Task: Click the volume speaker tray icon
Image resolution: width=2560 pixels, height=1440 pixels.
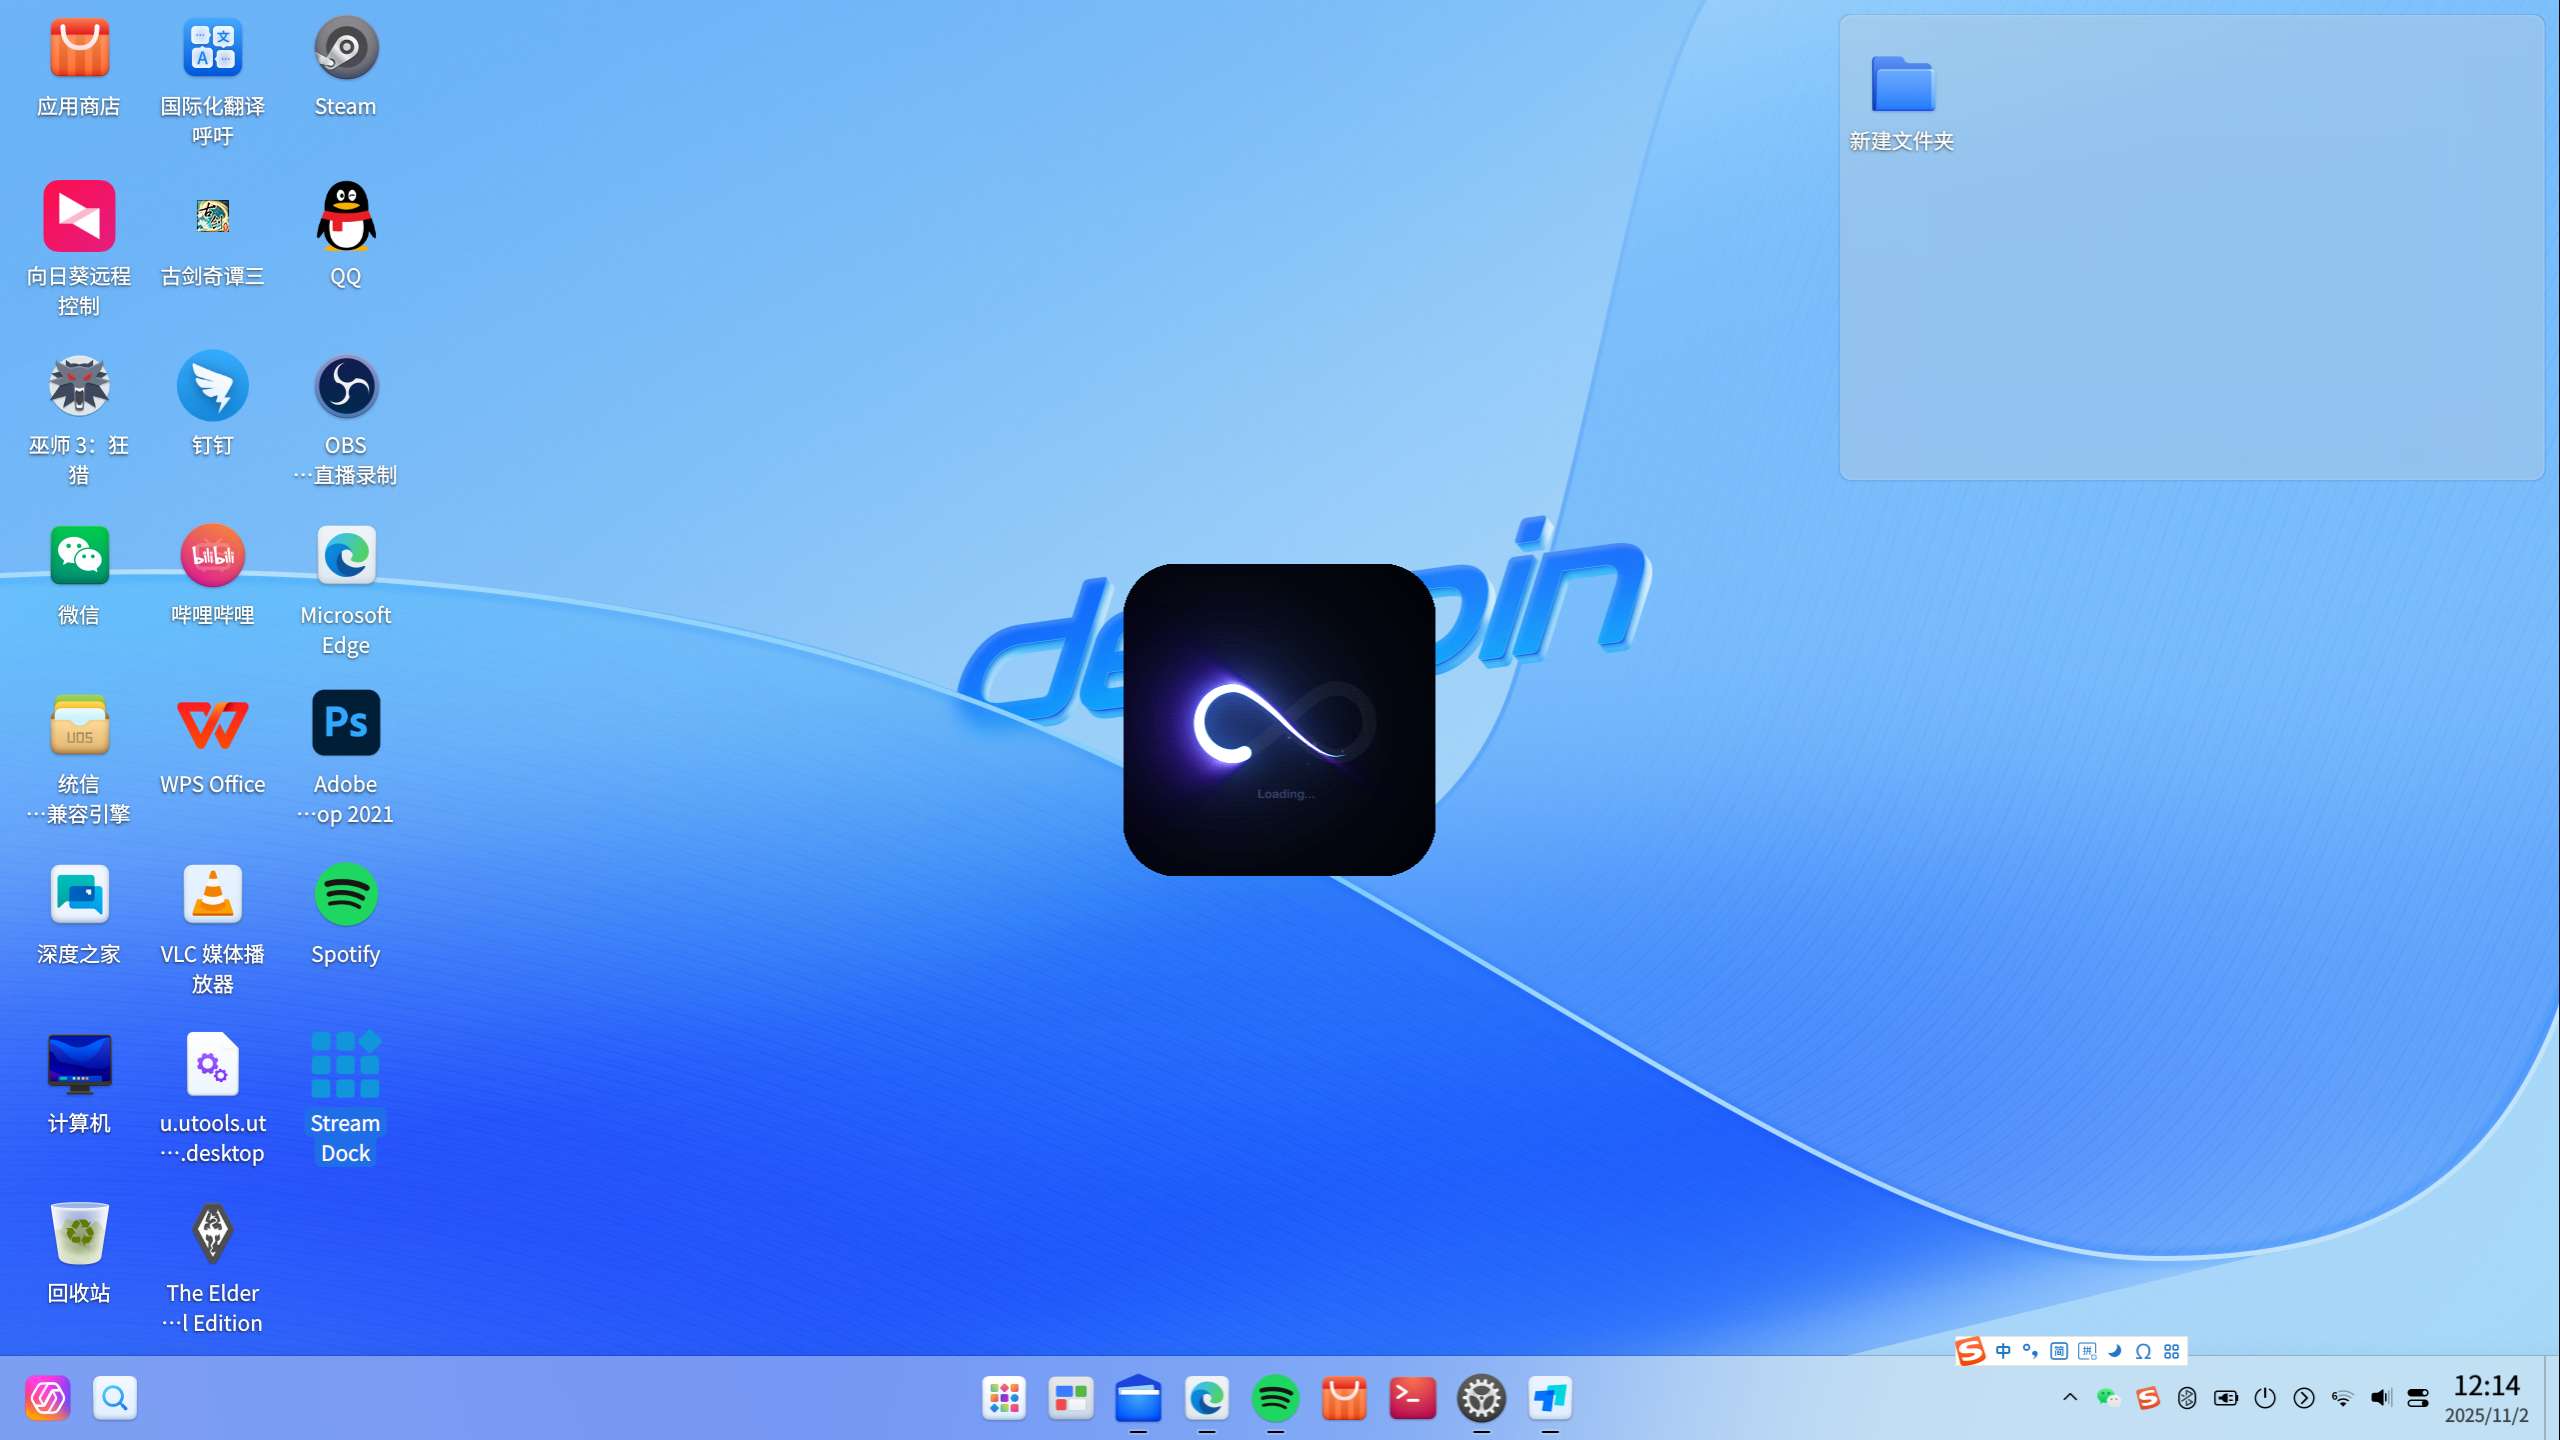Action: 2380,1398
